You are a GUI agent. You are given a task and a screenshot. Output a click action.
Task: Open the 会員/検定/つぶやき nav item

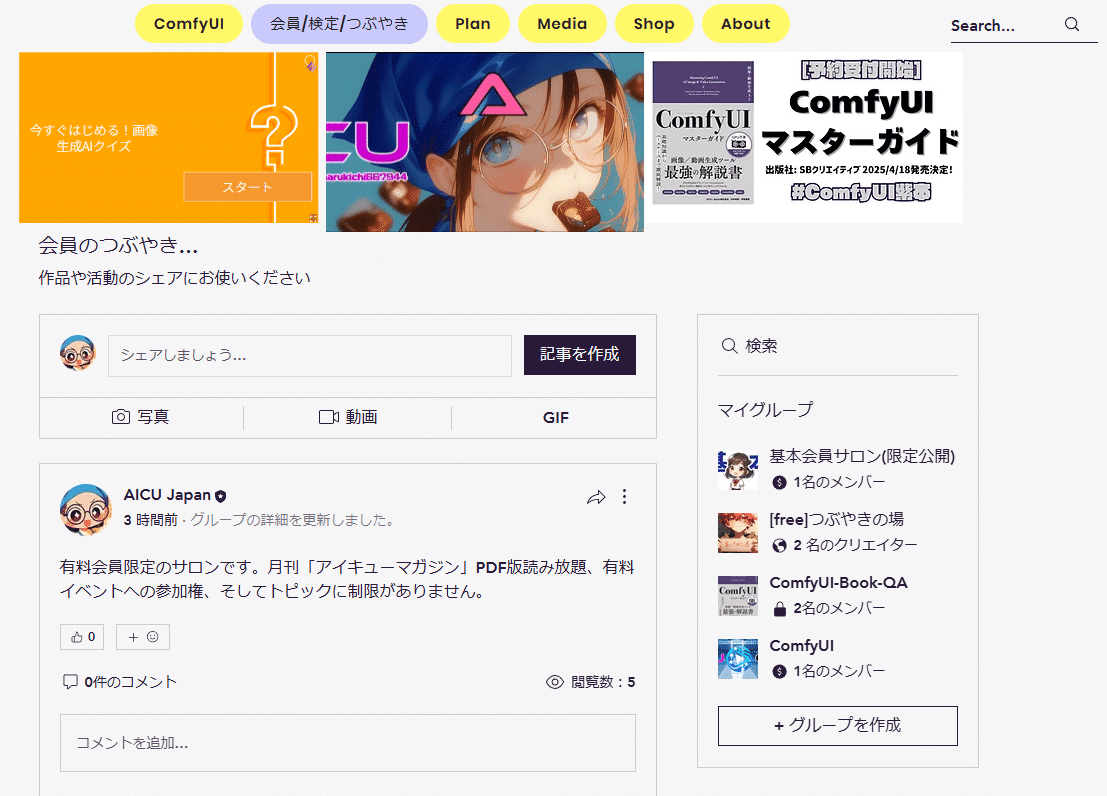[x=340, y=23]
